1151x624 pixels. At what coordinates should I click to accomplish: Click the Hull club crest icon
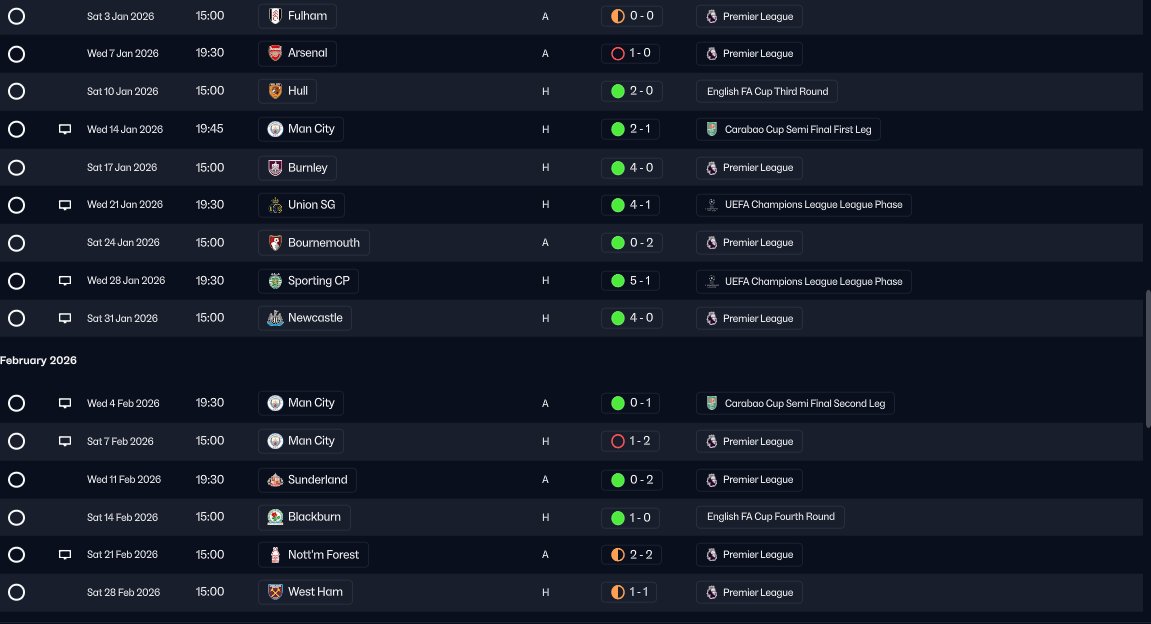click(x=275, y=91)
